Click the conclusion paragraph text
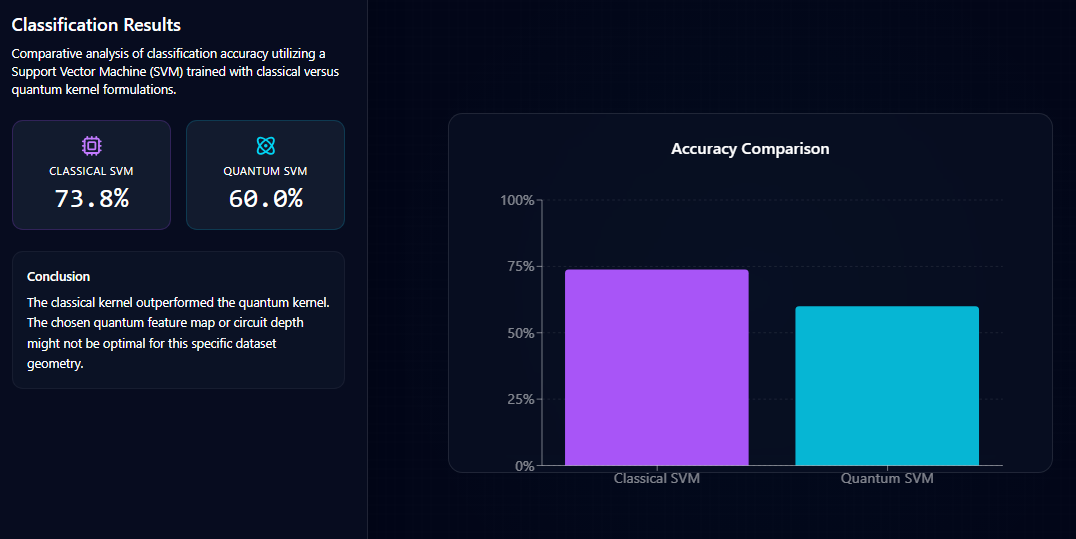 177,333
